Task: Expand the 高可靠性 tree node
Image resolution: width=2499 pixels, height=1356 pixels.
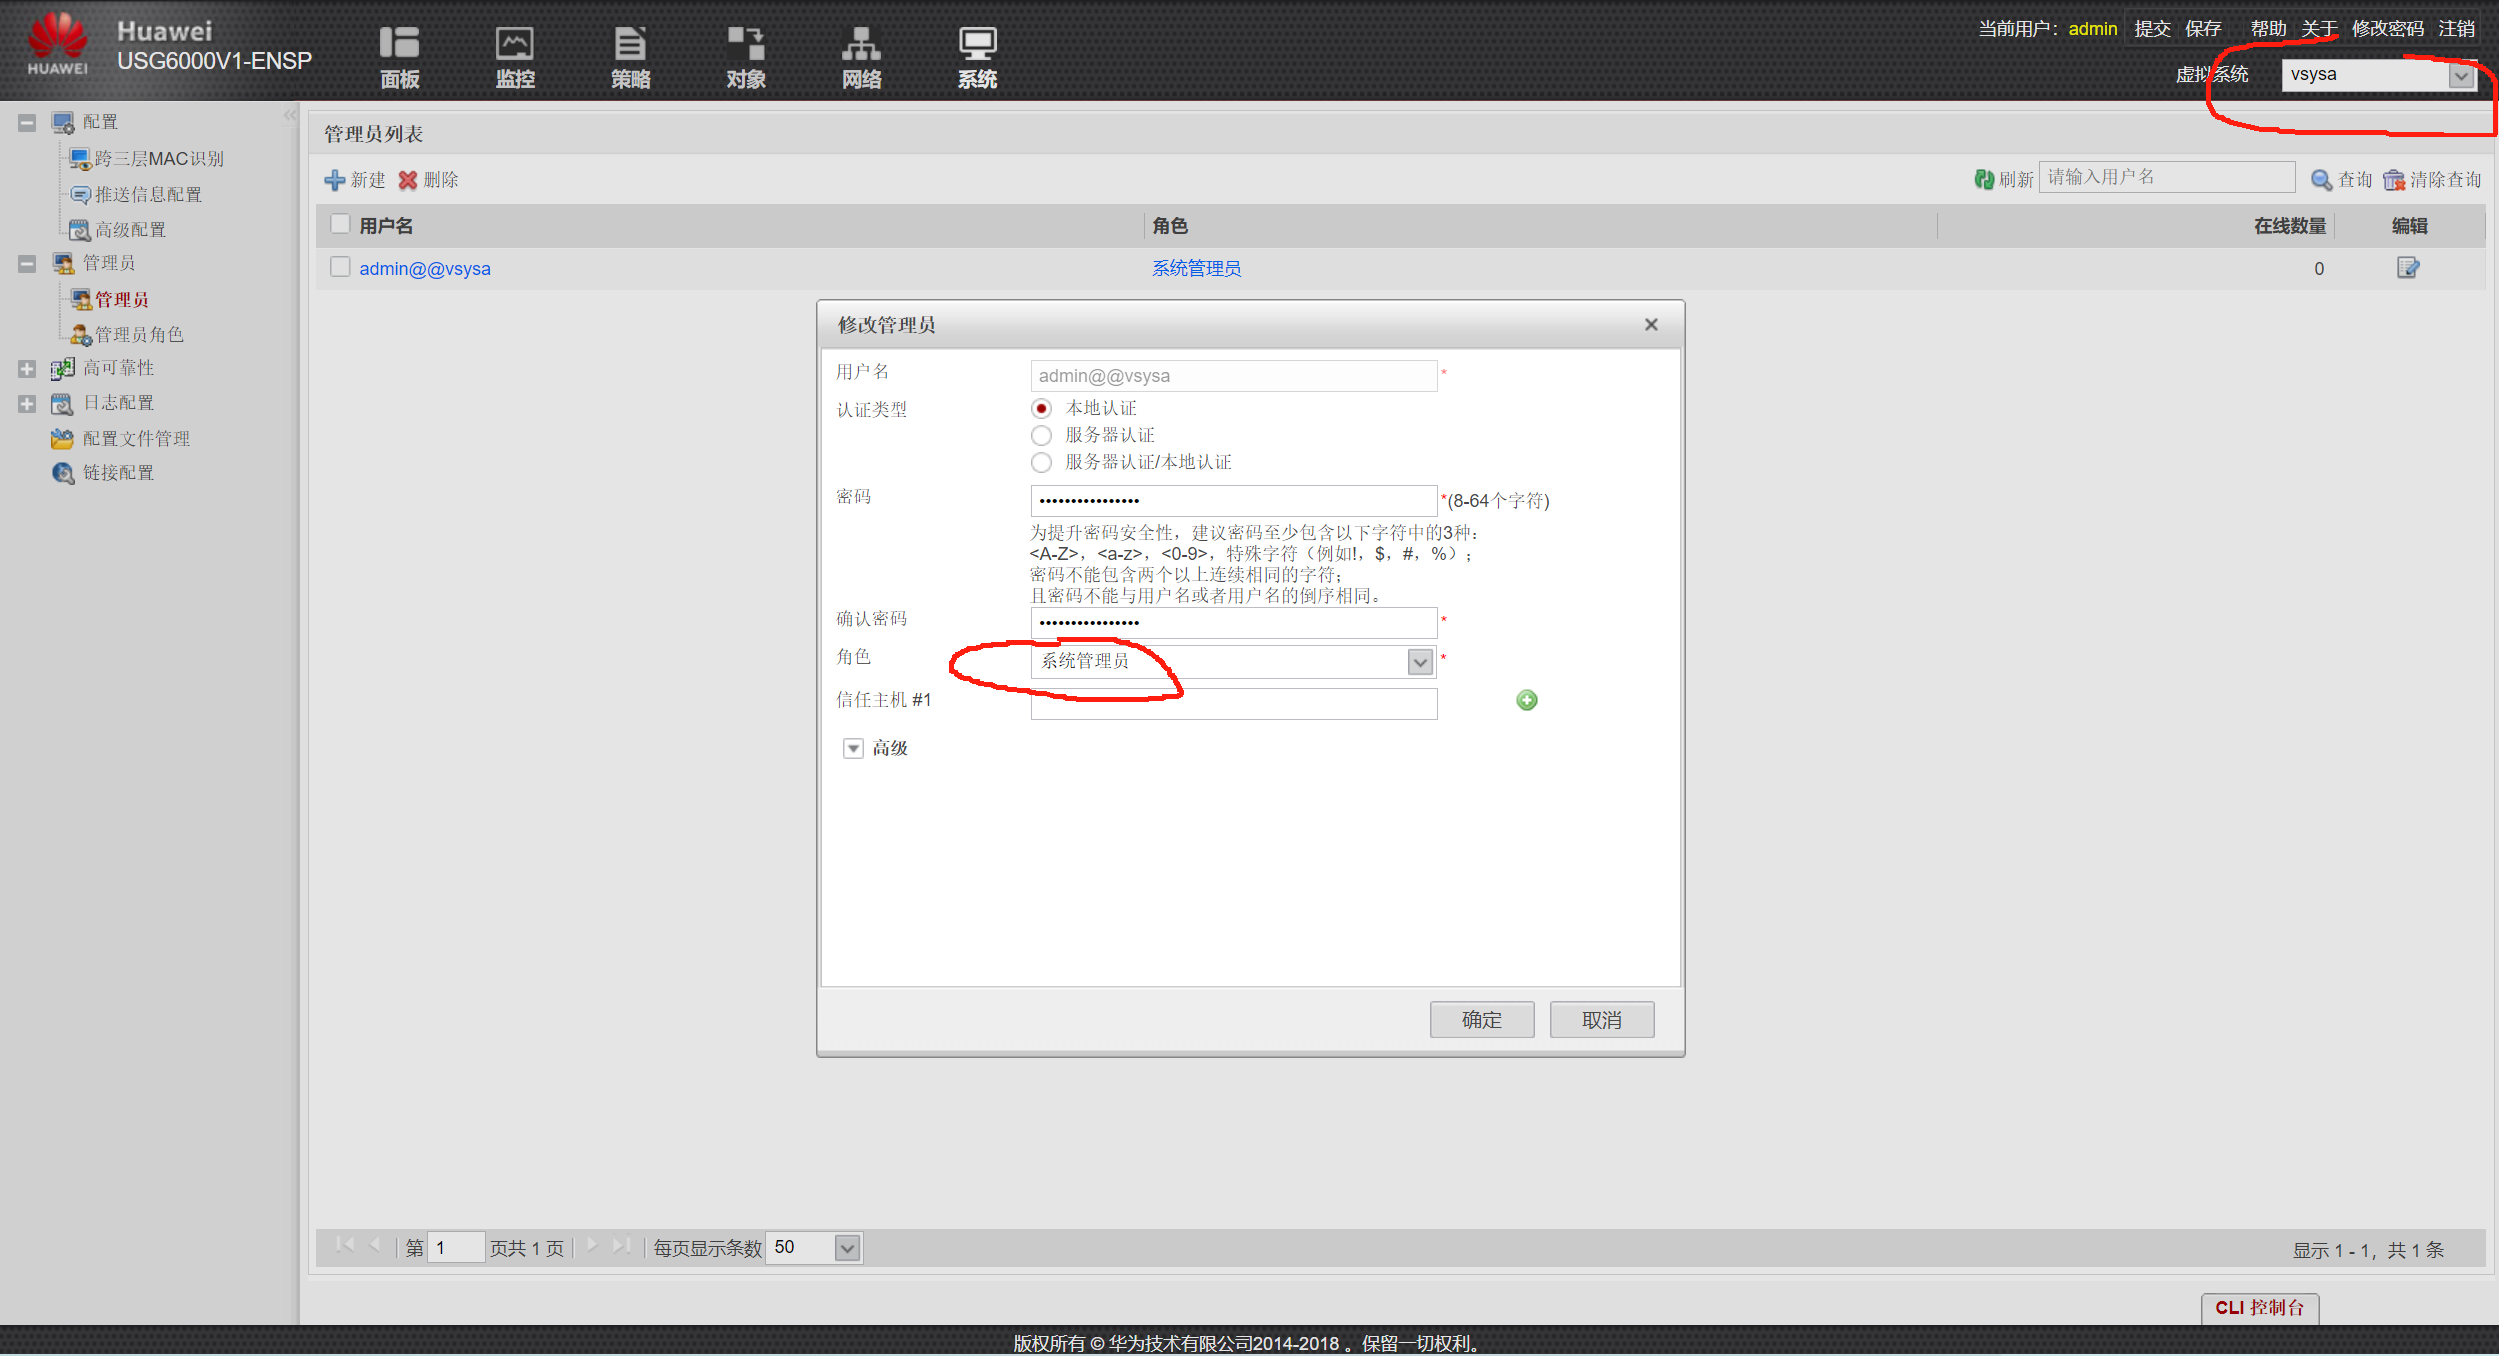Action: coord(27,368)
